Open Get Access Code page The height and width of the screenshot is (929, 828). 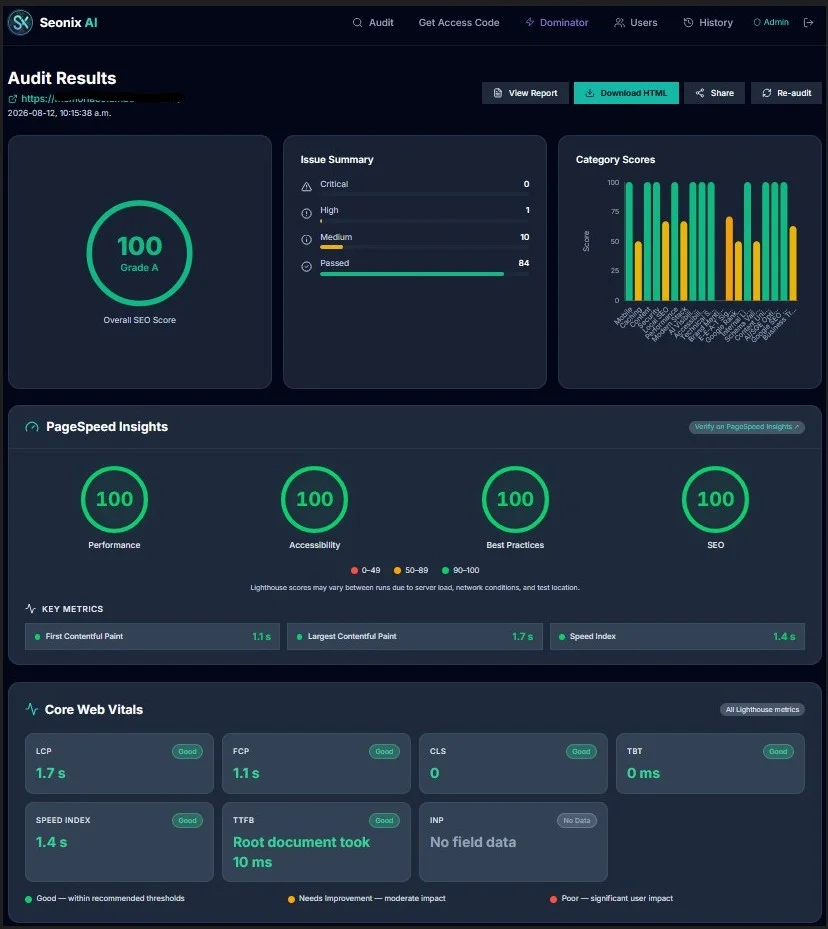point(458,23)
